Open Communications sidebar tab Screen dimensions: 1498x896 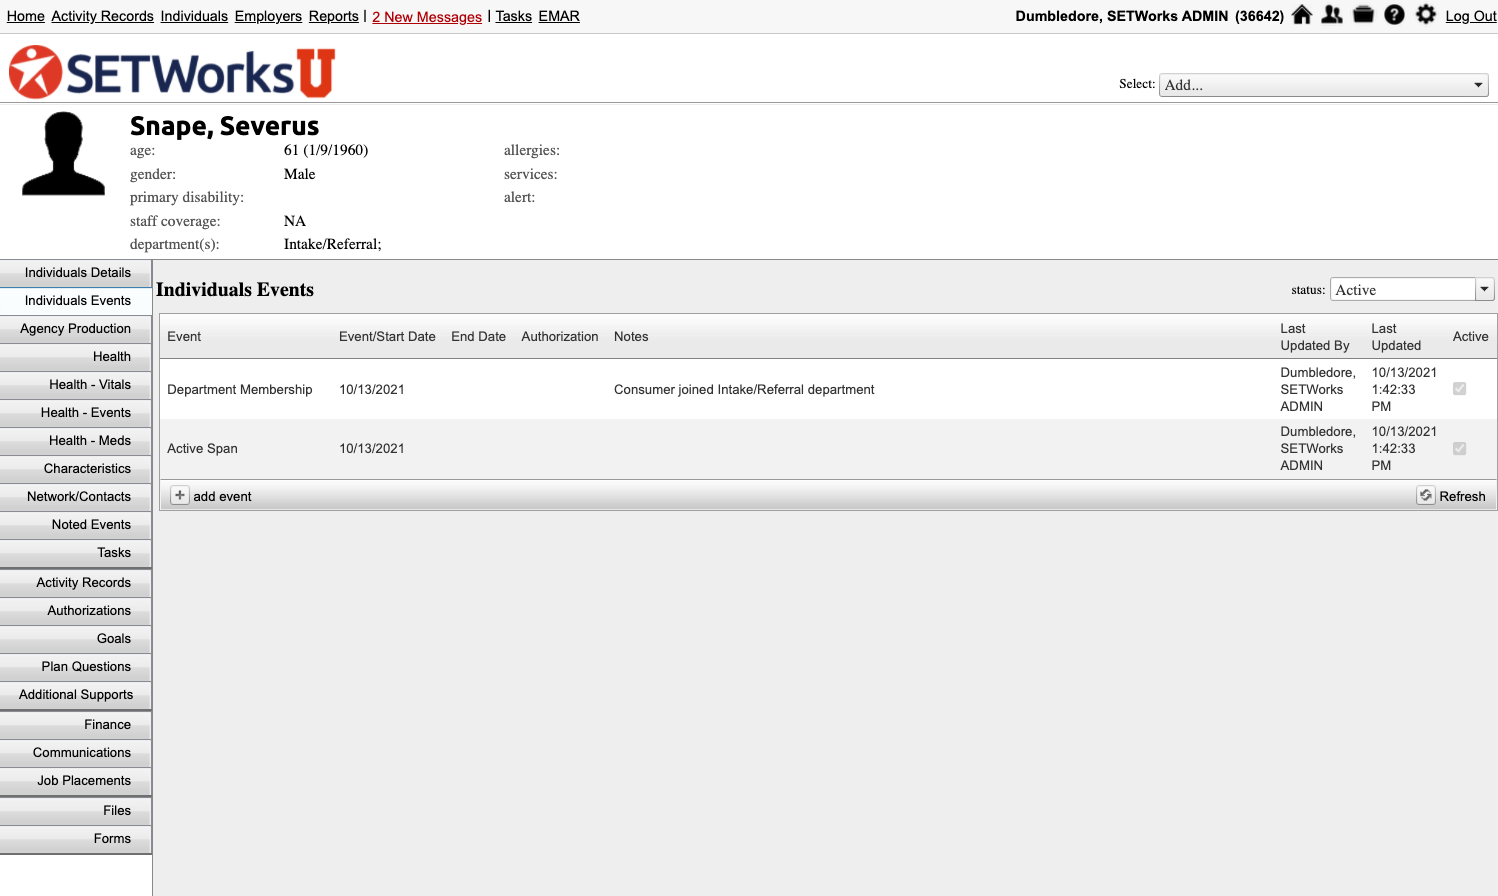tap(76, 752)
